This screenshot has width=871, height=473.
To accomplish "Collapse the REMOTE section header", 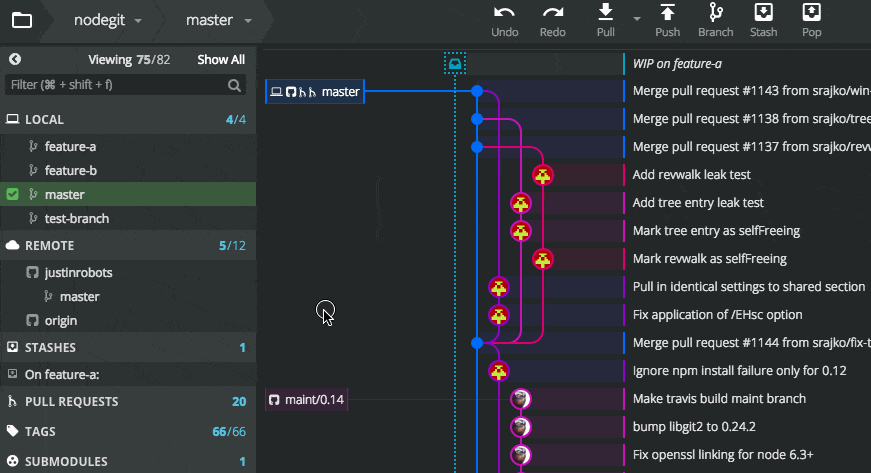I will pos(128,245).
